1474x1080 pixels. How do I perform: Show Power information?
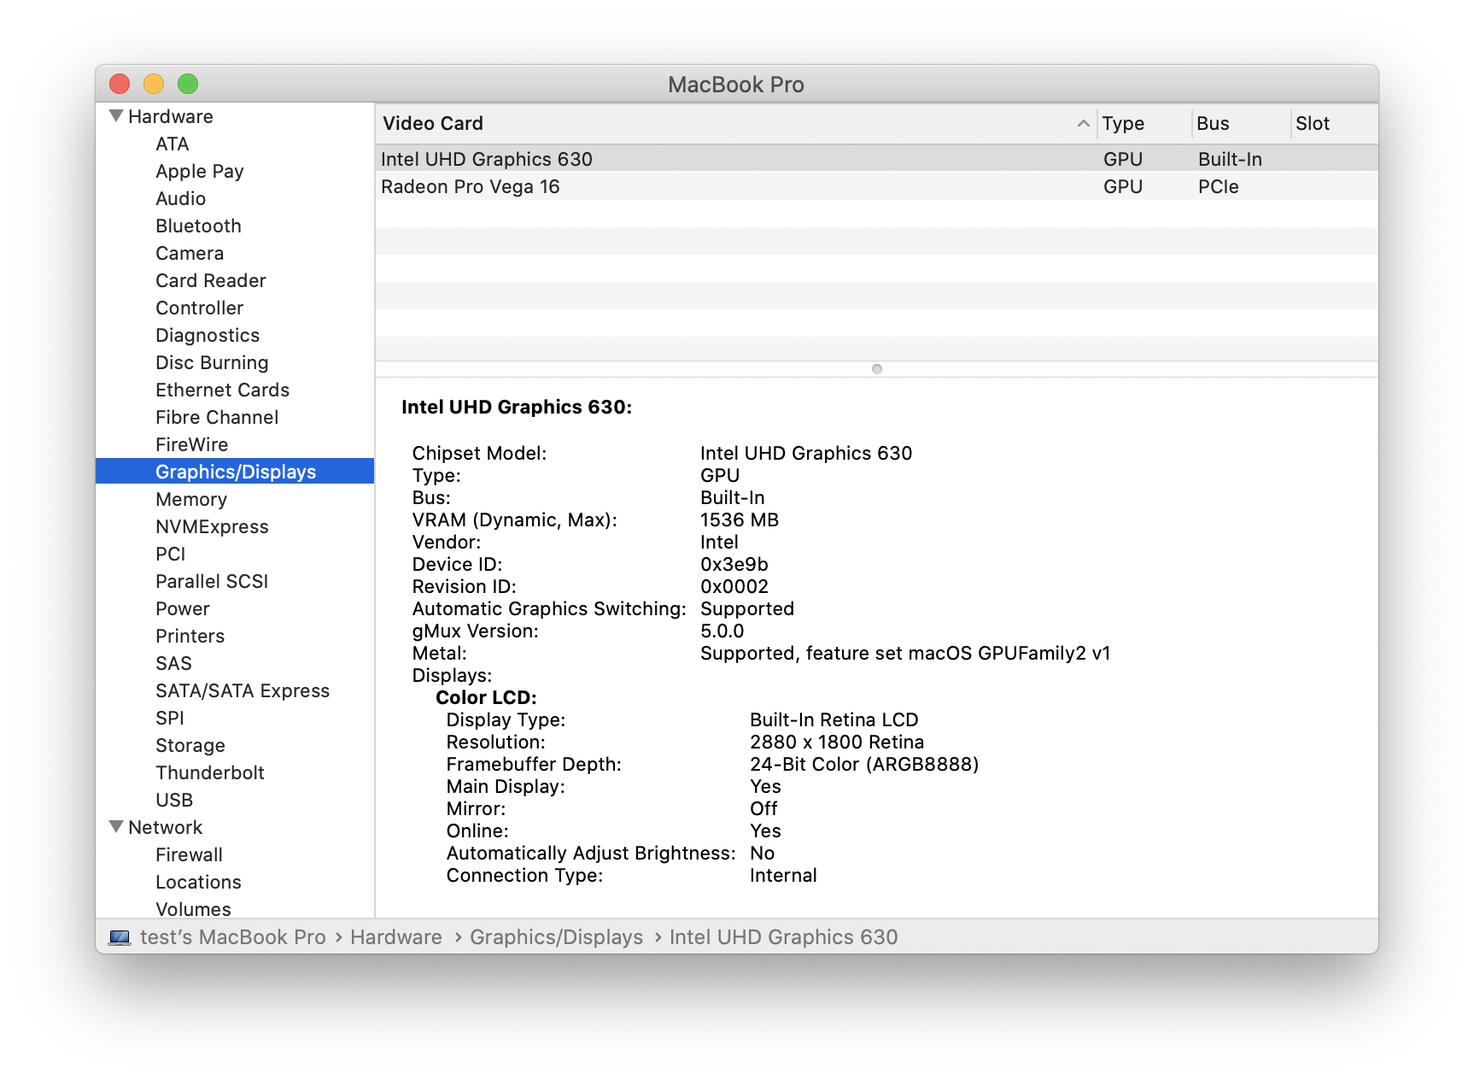pyautogui.click(x=182, y=608)
